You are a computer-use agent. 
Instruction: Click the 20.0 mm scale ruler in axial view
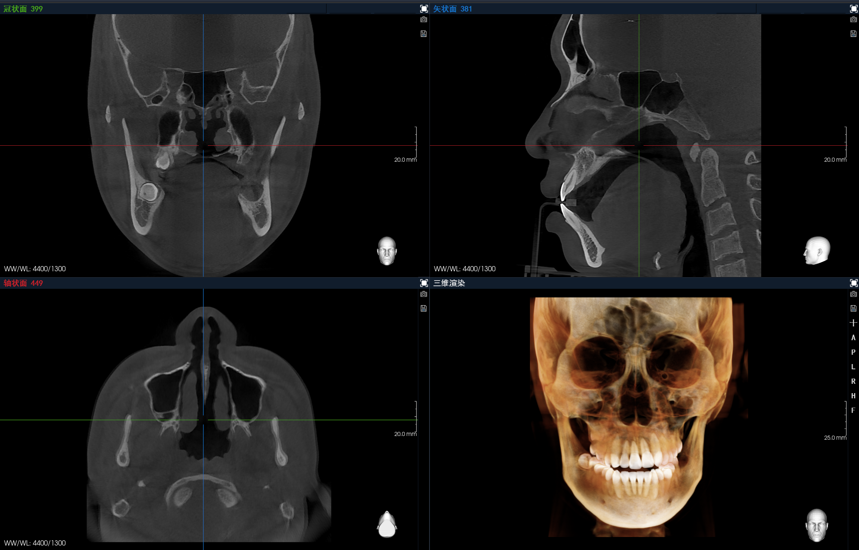[x=416, y=416]
